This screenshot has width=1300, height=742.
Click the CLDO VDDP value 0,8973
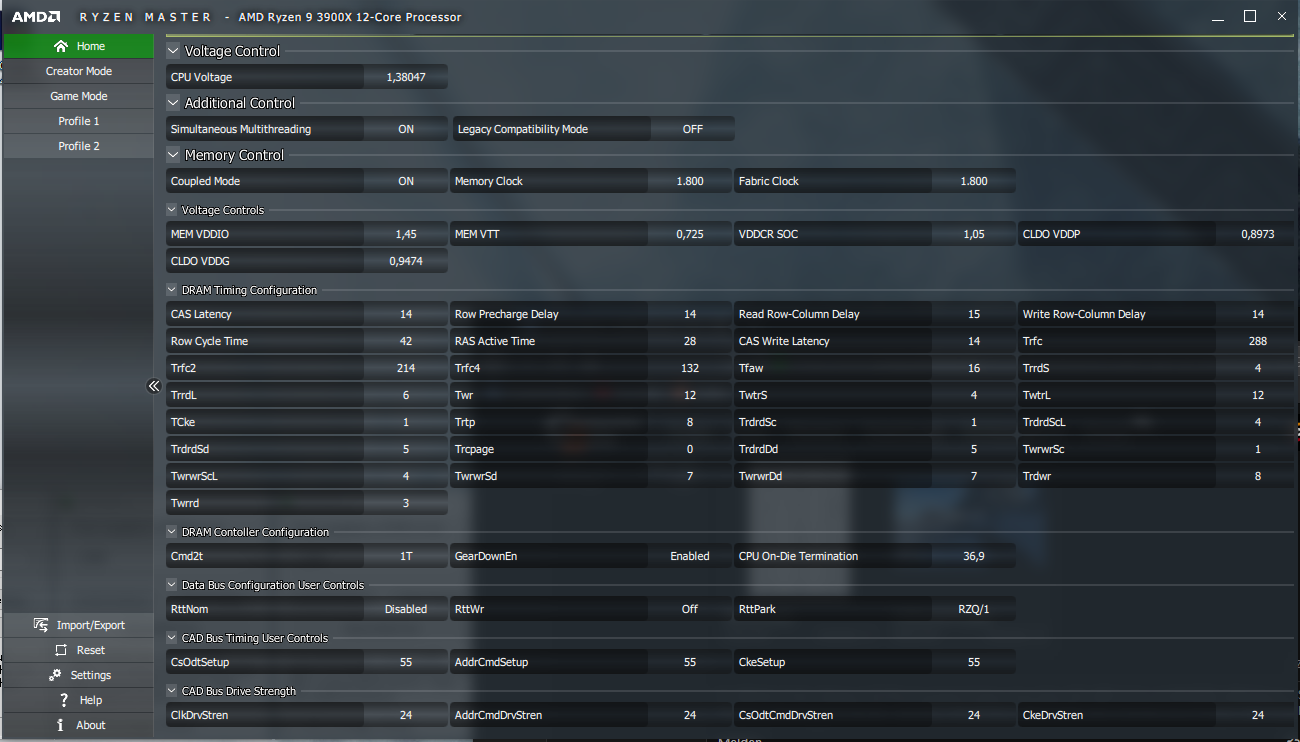pos(1258,234)
